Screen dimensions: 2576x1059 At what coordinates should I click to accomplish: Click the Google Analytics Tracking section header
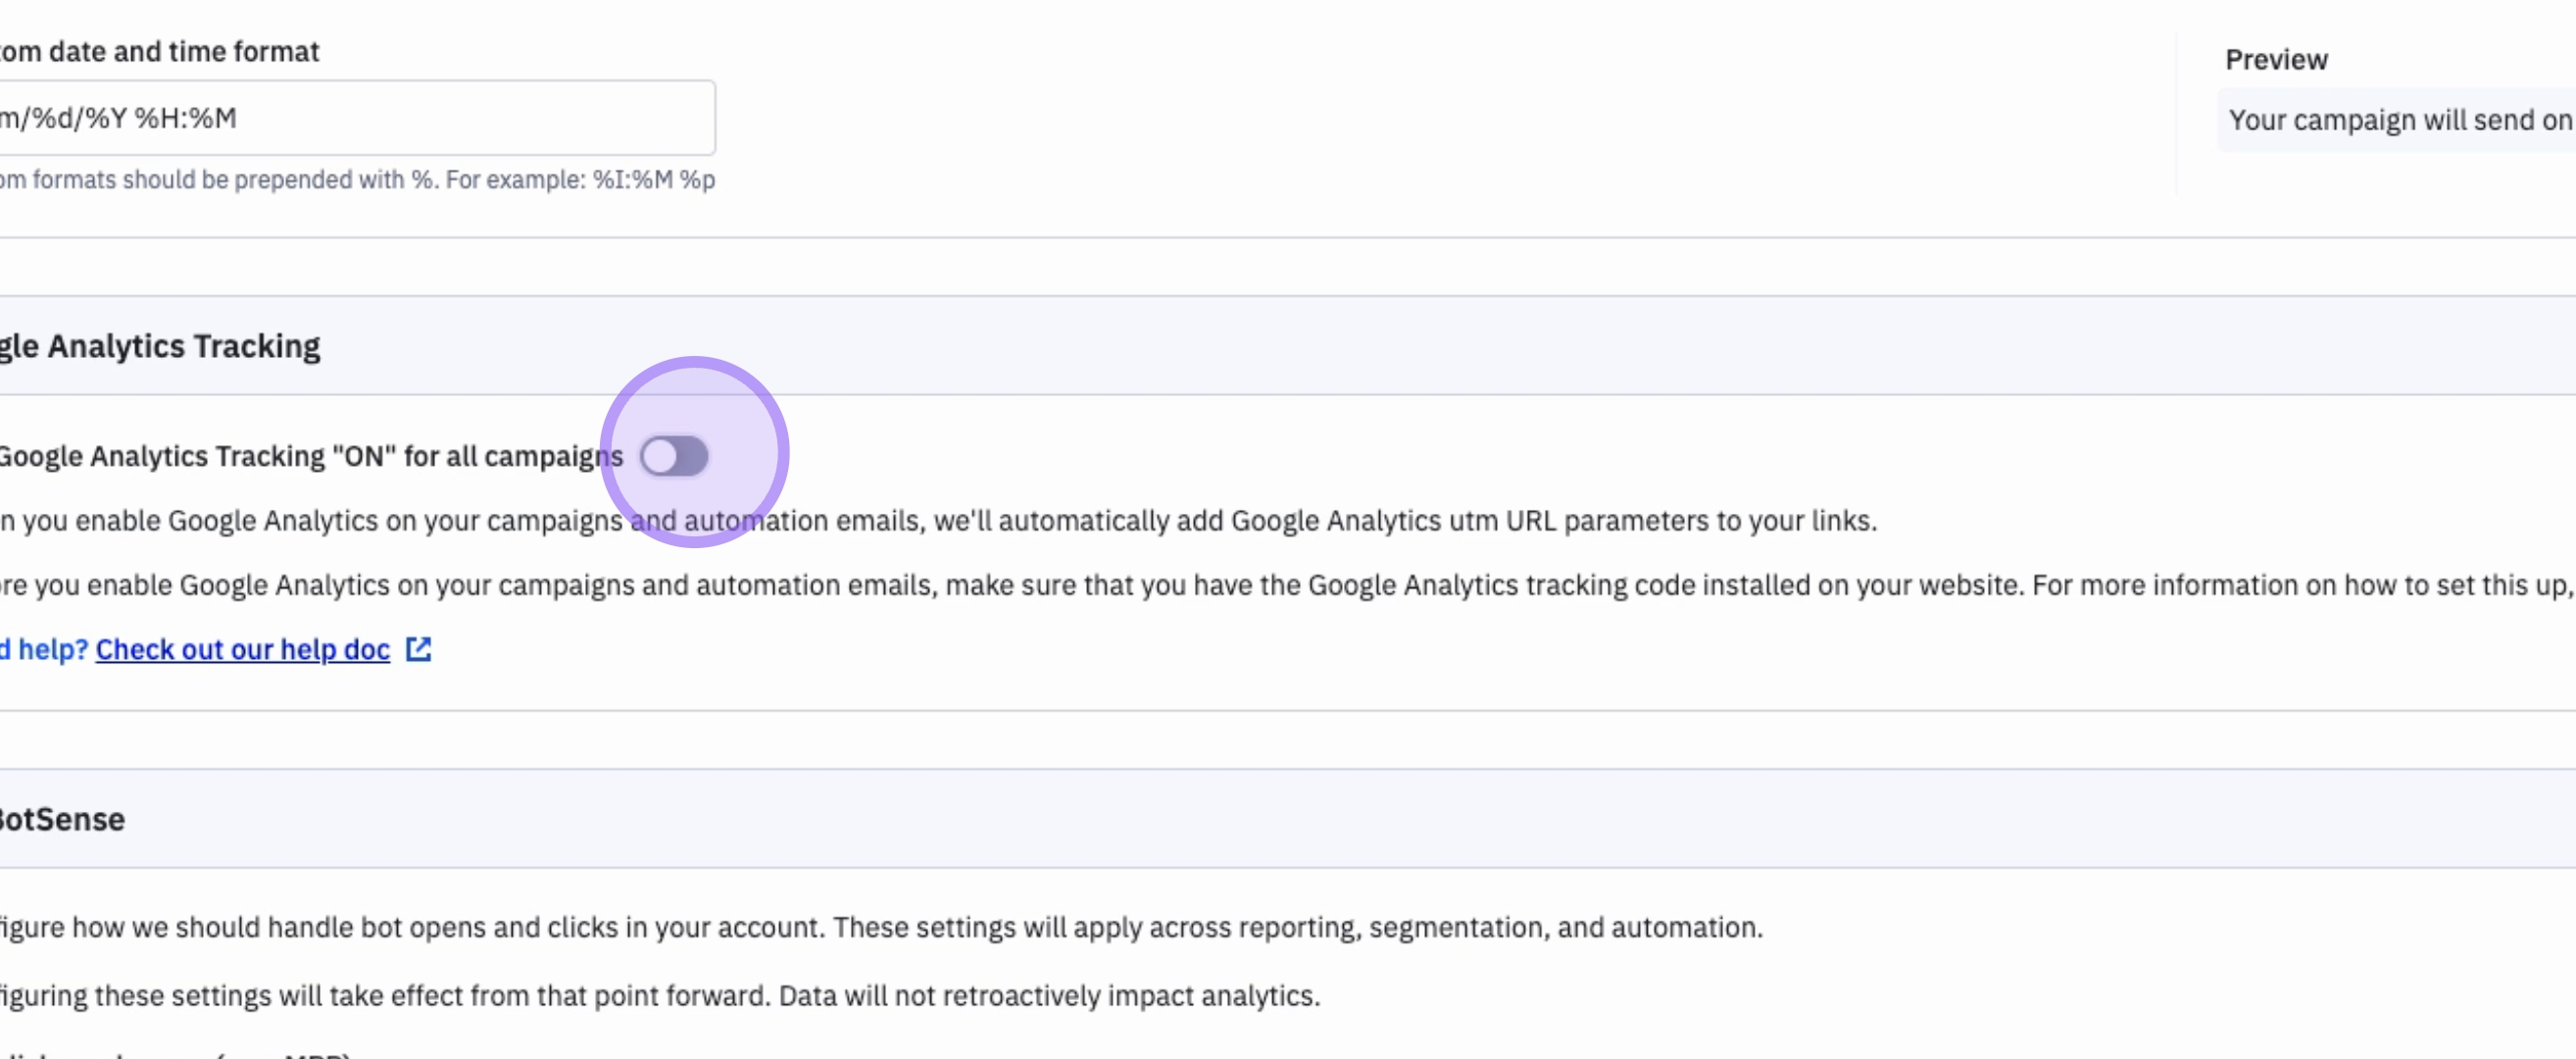pos(160,346)
